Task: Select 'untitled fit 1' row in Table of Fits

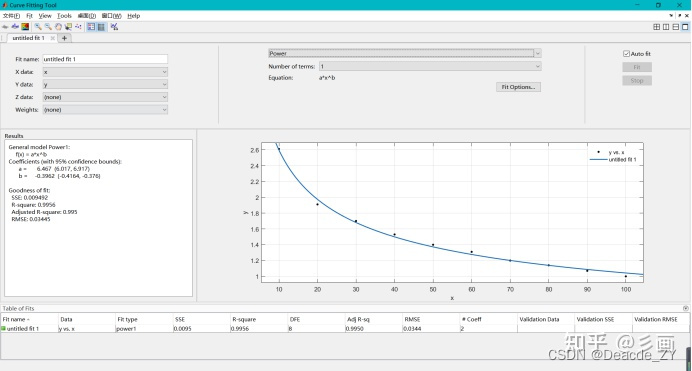Action: 345,329
